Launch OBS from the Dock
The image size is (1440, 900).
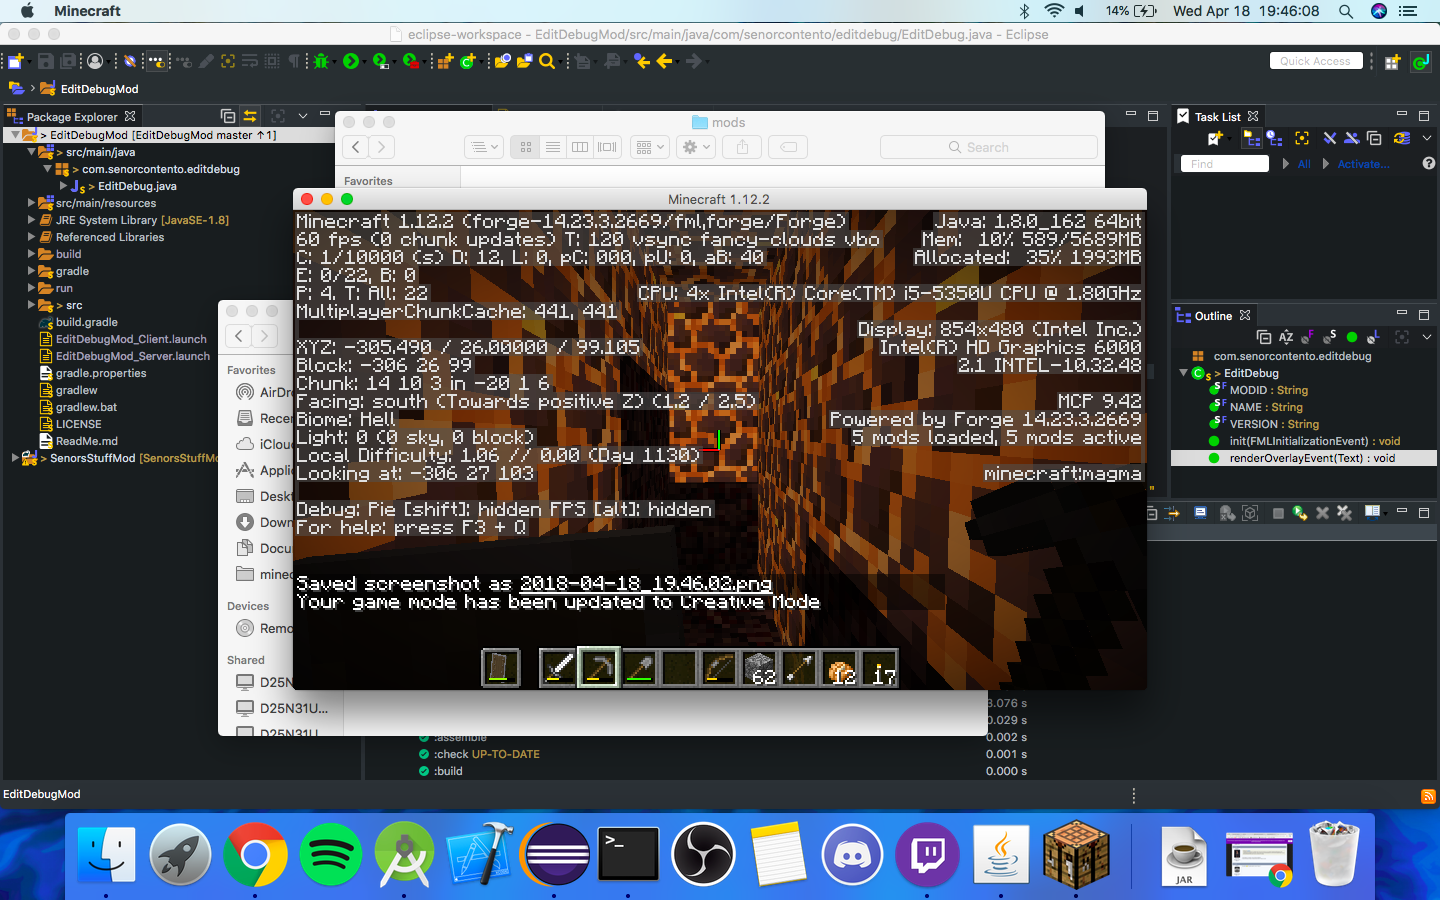coord(703,855)
